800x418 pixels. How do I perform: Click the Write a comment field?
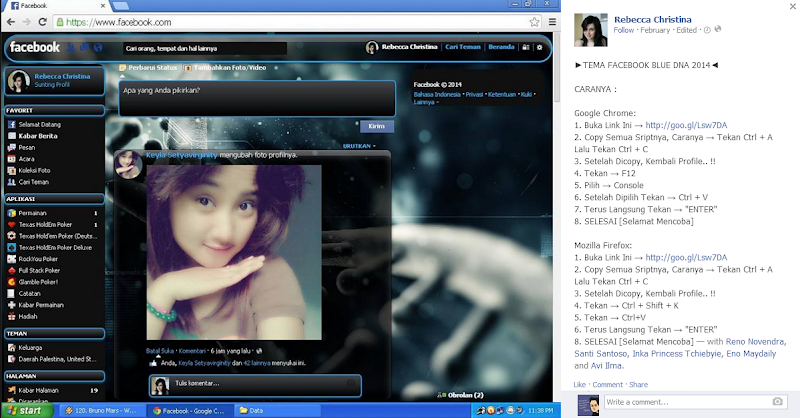pyautogui.click(x=695, y=402)
